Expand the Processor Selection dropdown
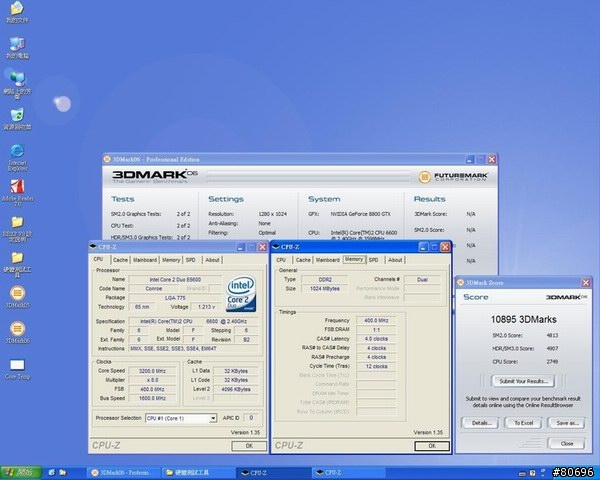Screen dimensions: 600x480 click(213, 418)
